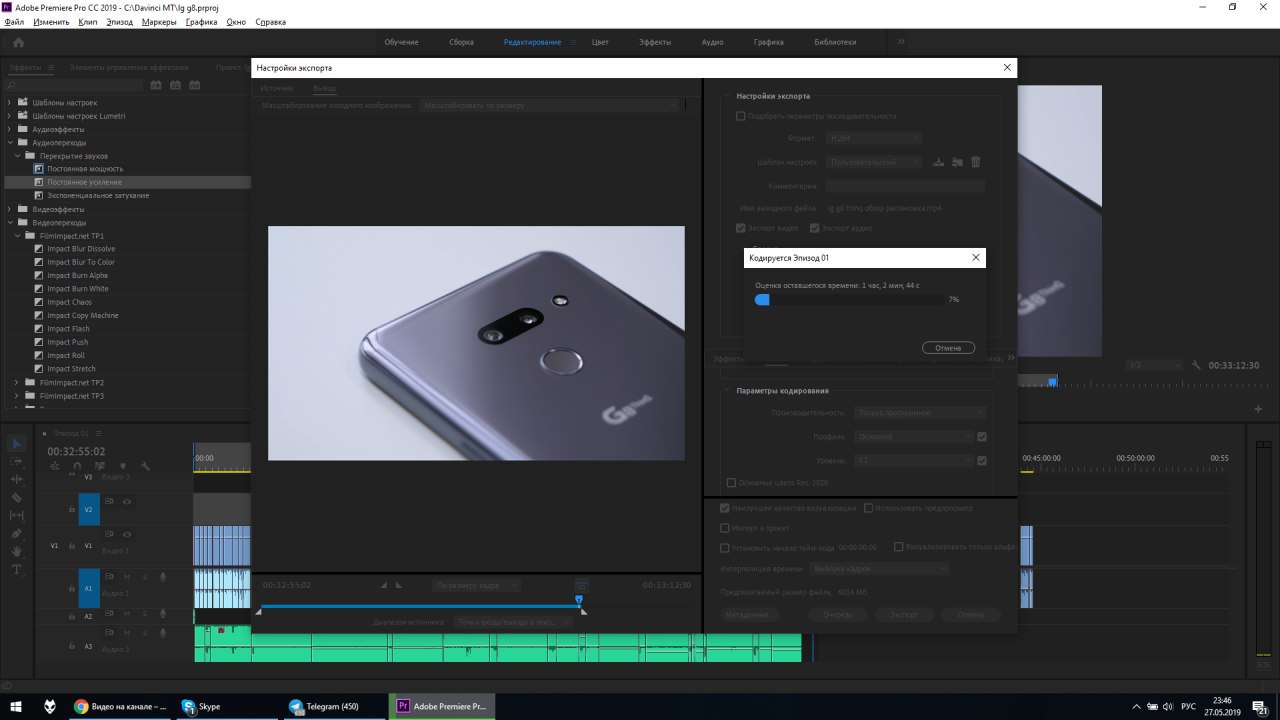1280x720 pixels.
Task: Expand the Шаблоны настроек folder
Action: (x=10, y=103)
